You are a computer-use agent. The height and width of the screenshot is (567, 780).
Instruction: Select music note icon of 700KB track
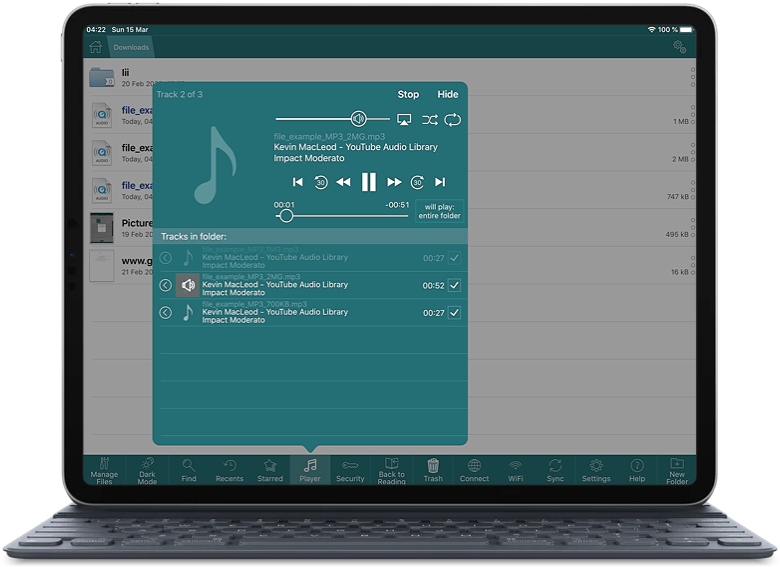pos(188,312)
